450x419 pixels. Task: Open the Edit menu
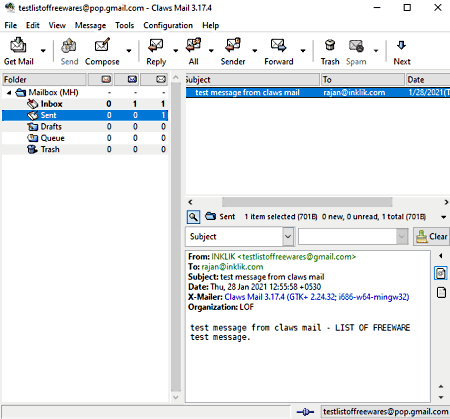coord(33,25)
